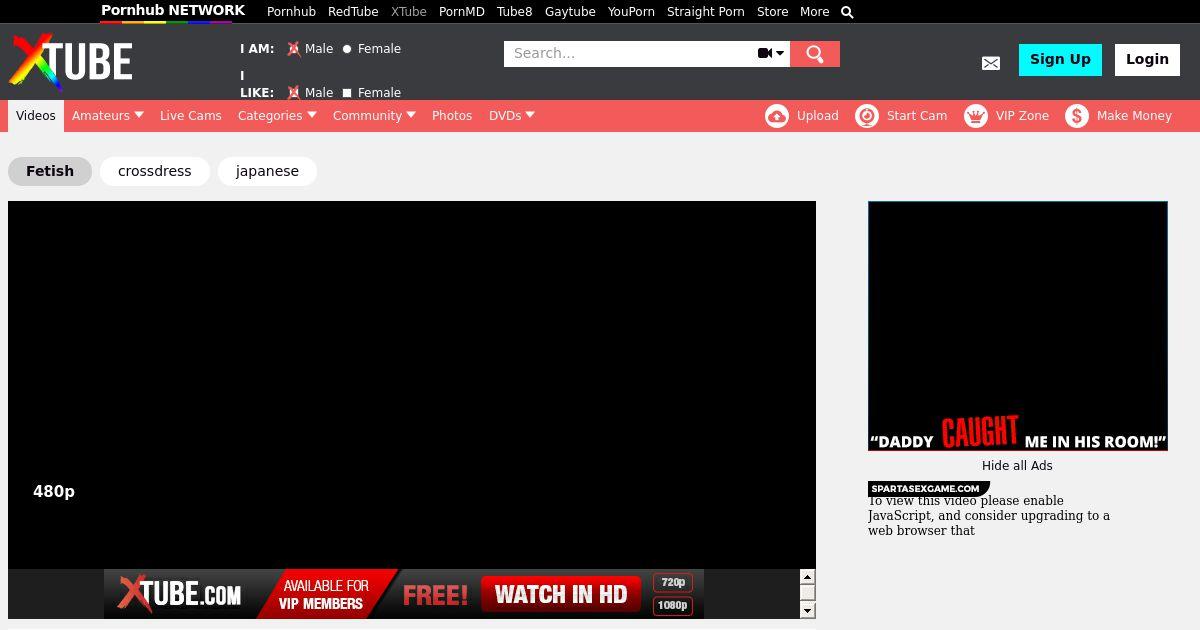Open the search type dropdown arrow

point(780,53)
